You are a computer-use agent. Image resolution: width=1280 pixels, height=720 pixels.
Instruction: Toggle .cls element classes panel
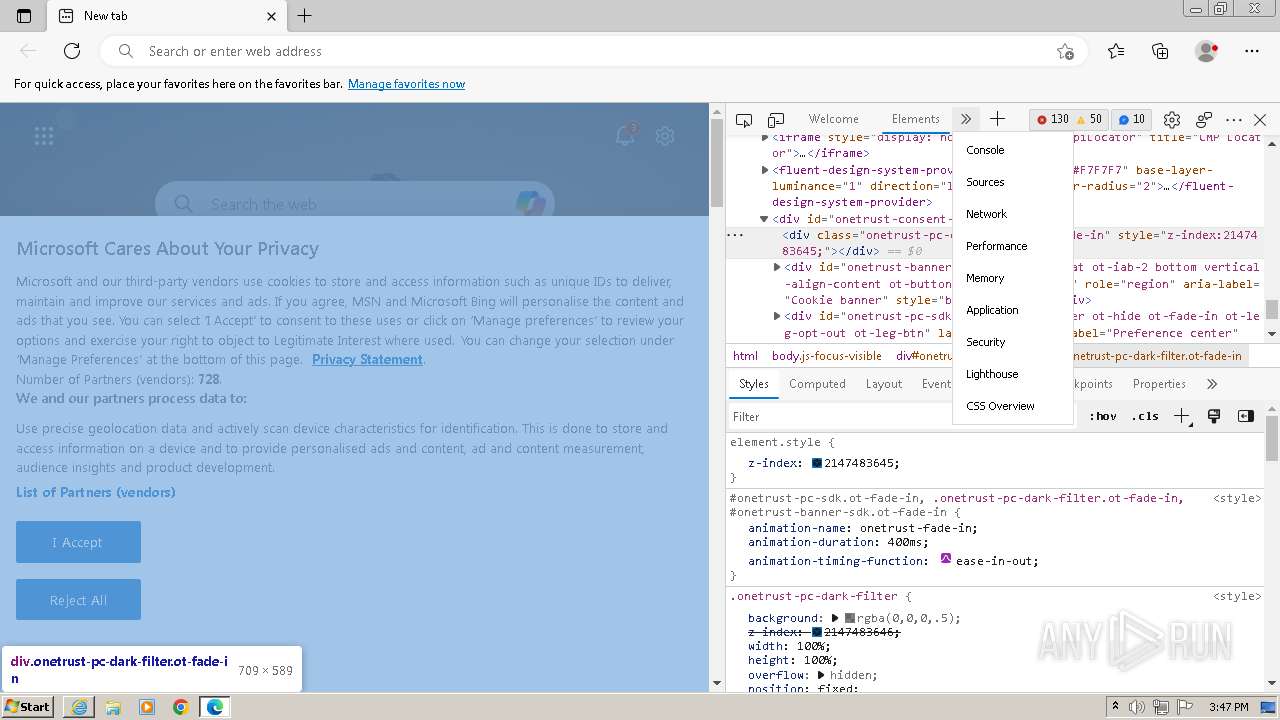point(1145,416)
